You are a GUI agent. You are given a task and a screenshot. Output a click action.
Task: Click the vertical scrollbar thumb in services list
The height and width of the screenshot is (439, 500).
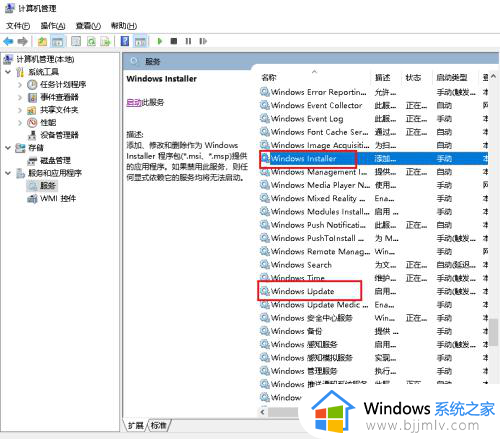pos(494,332)
